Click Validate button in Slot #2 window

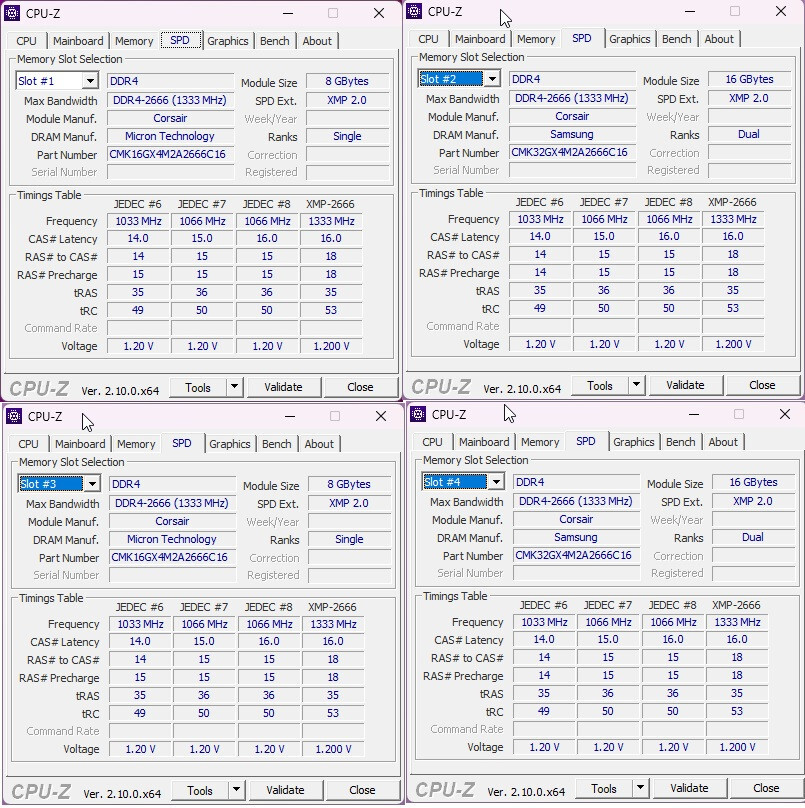click(685, 385)
